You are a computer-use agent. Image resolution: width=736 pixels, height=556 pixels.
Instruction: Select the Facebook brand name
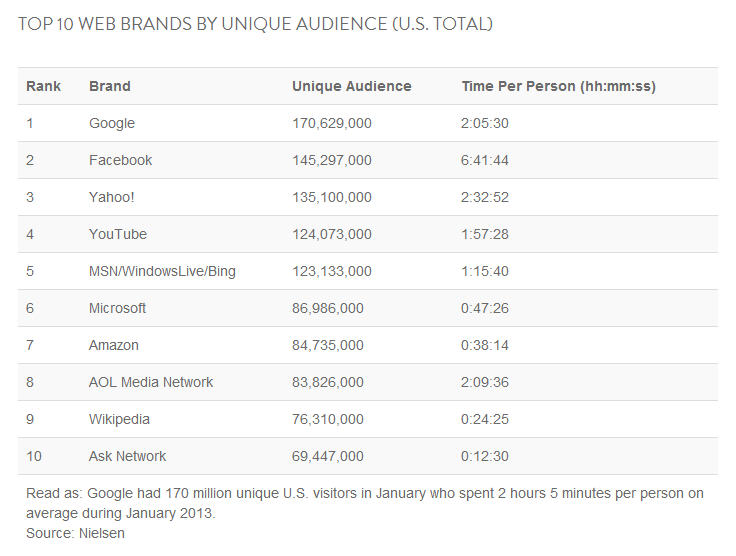point(120,160)
